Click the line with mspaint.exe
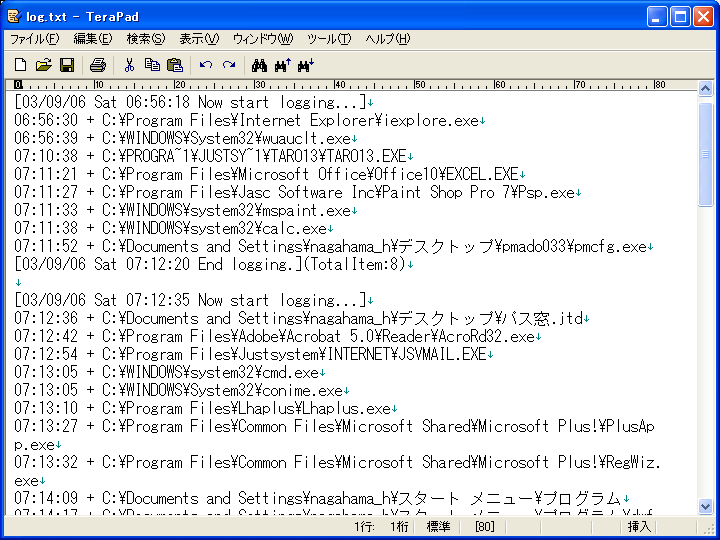The image size is (720, 540). pos(186,211)
